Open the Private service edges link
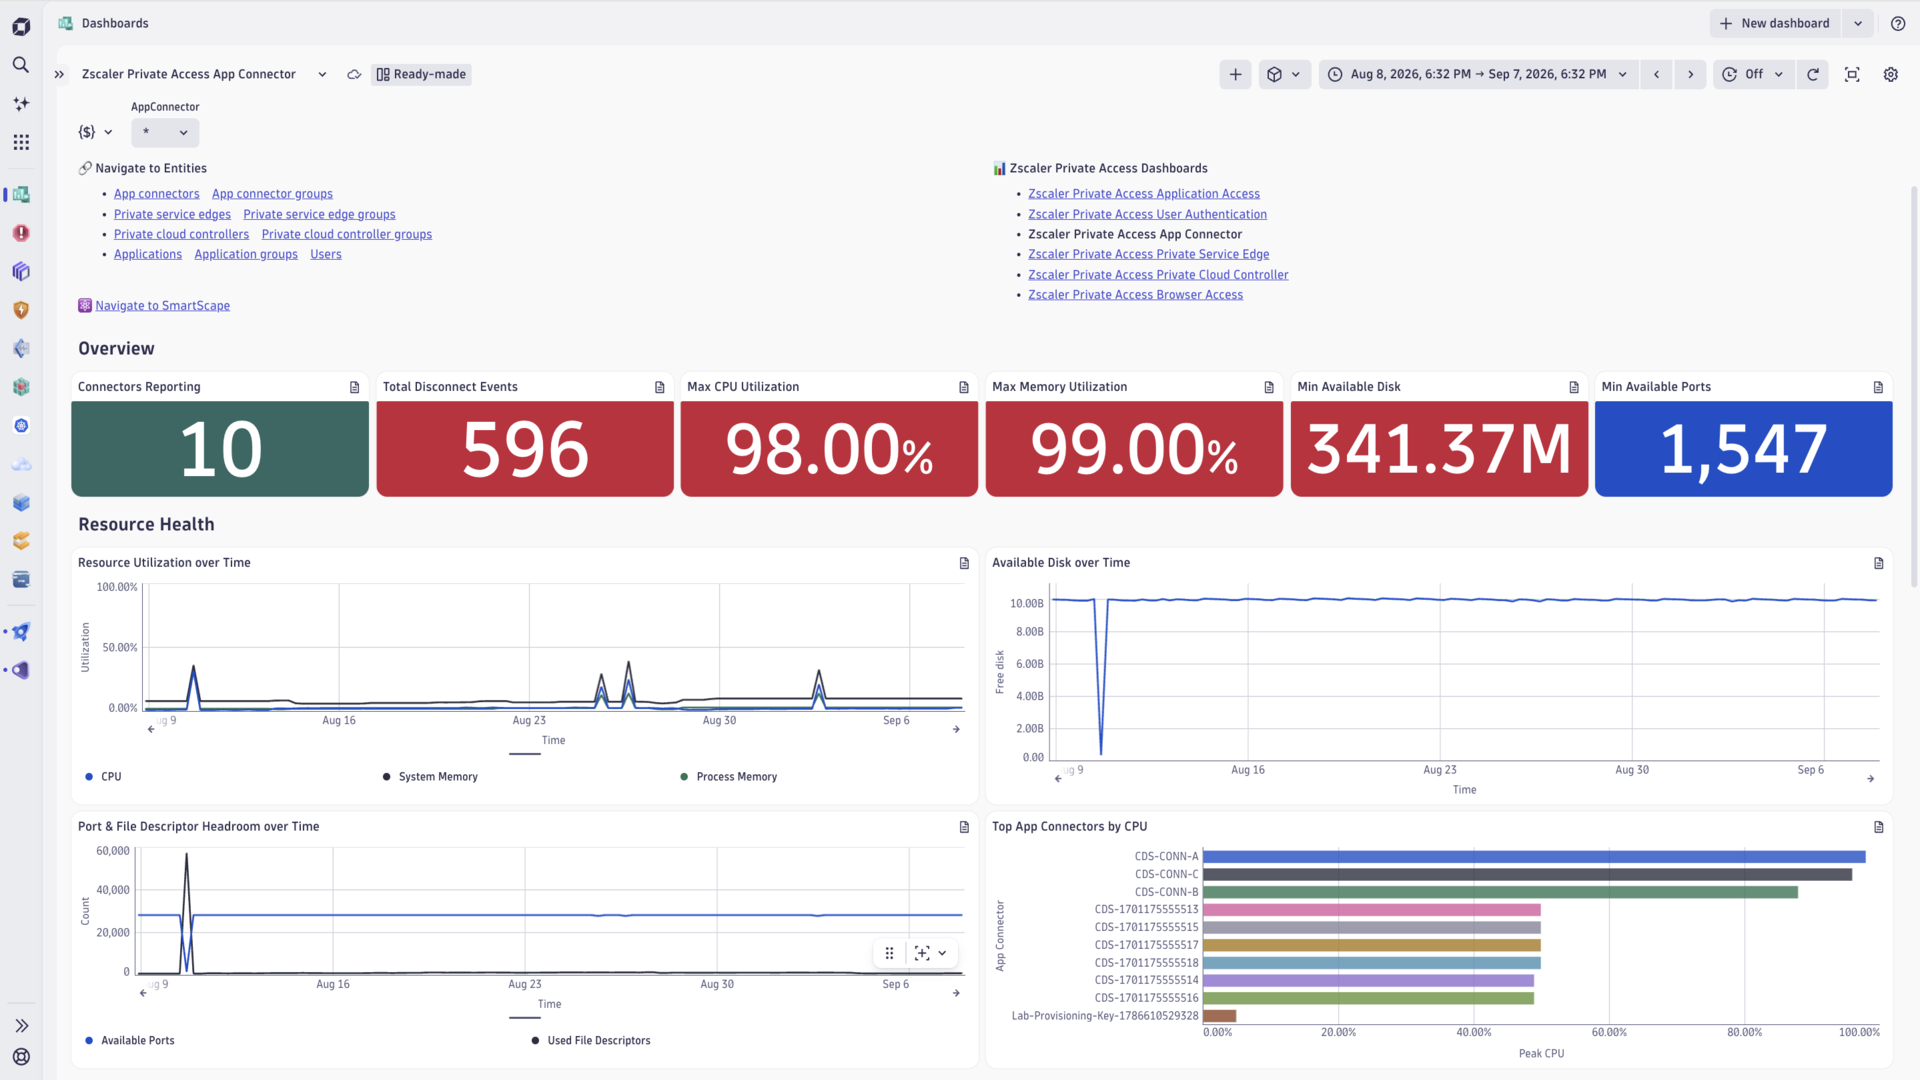The height and width of the screenshot is (1080, 1920). click(x=172, y=214)
